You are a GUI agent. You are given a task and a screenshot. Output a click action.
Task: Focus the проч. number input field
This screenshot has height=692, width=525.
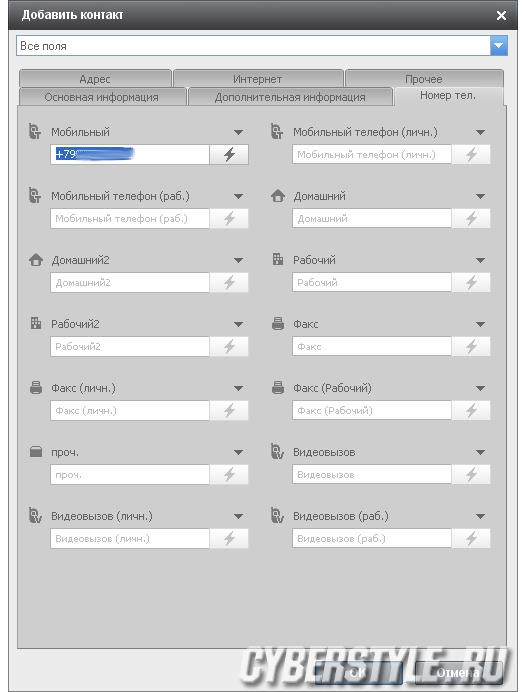[x=130, y=474]
